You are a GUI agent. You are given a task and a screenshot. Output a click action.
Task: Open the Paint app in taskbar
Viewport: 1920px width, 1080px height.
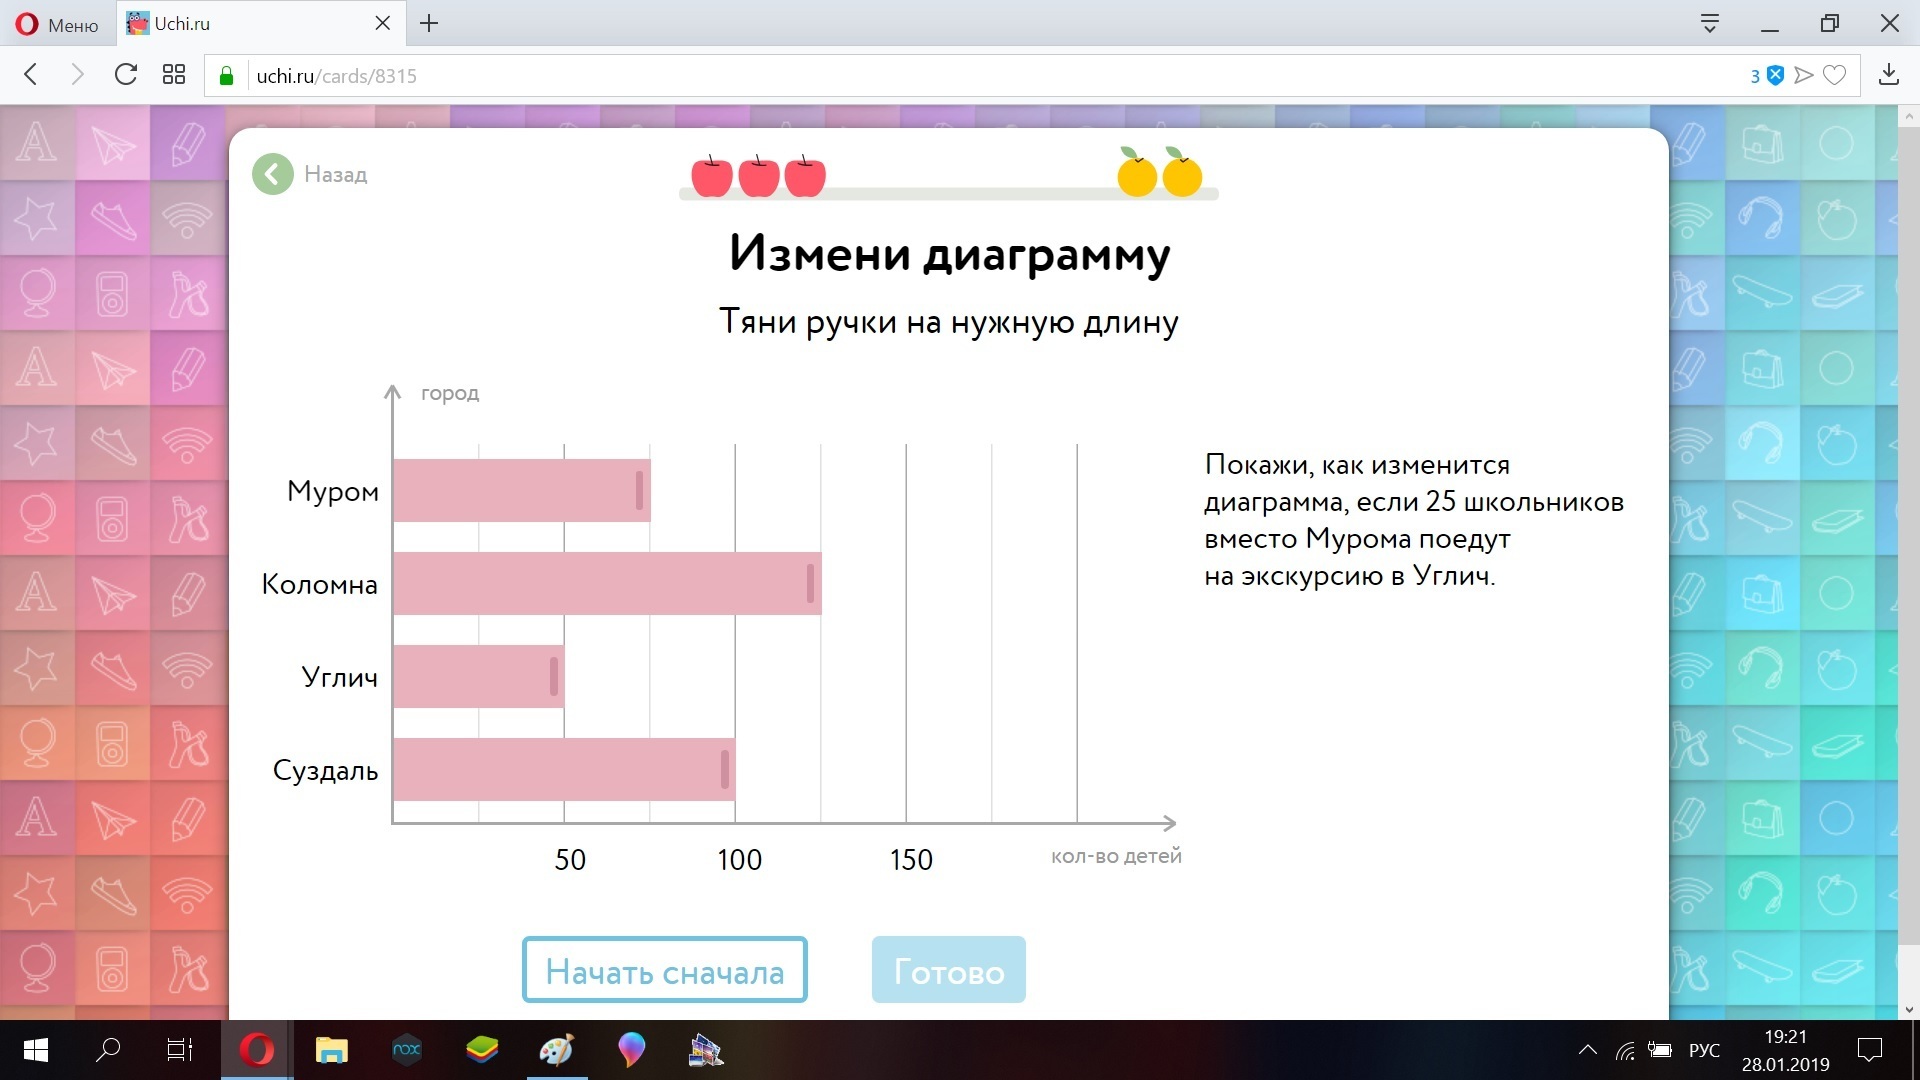click(x=556, y=1050)
